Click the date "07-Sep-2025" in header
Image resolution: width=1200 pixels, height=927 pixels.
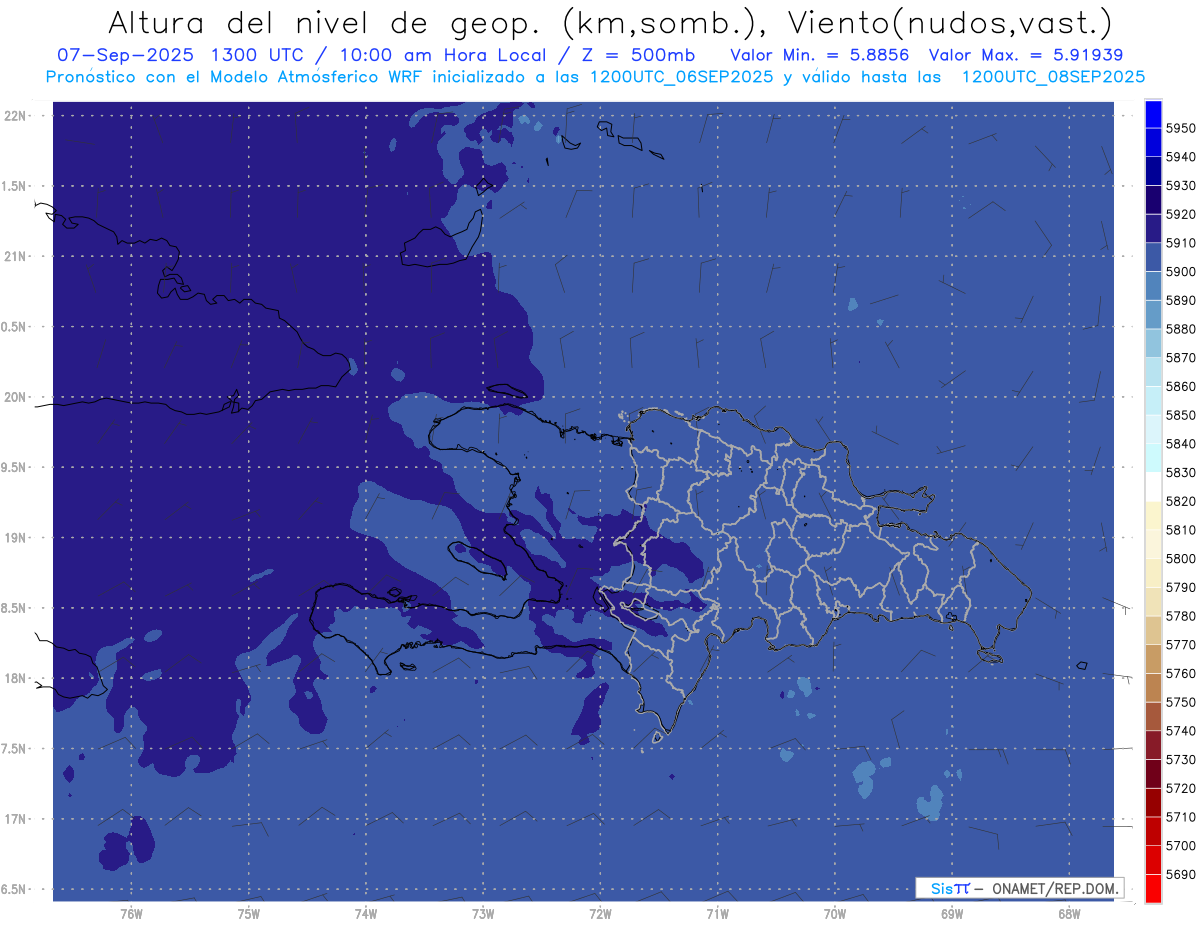pos(125,55)
